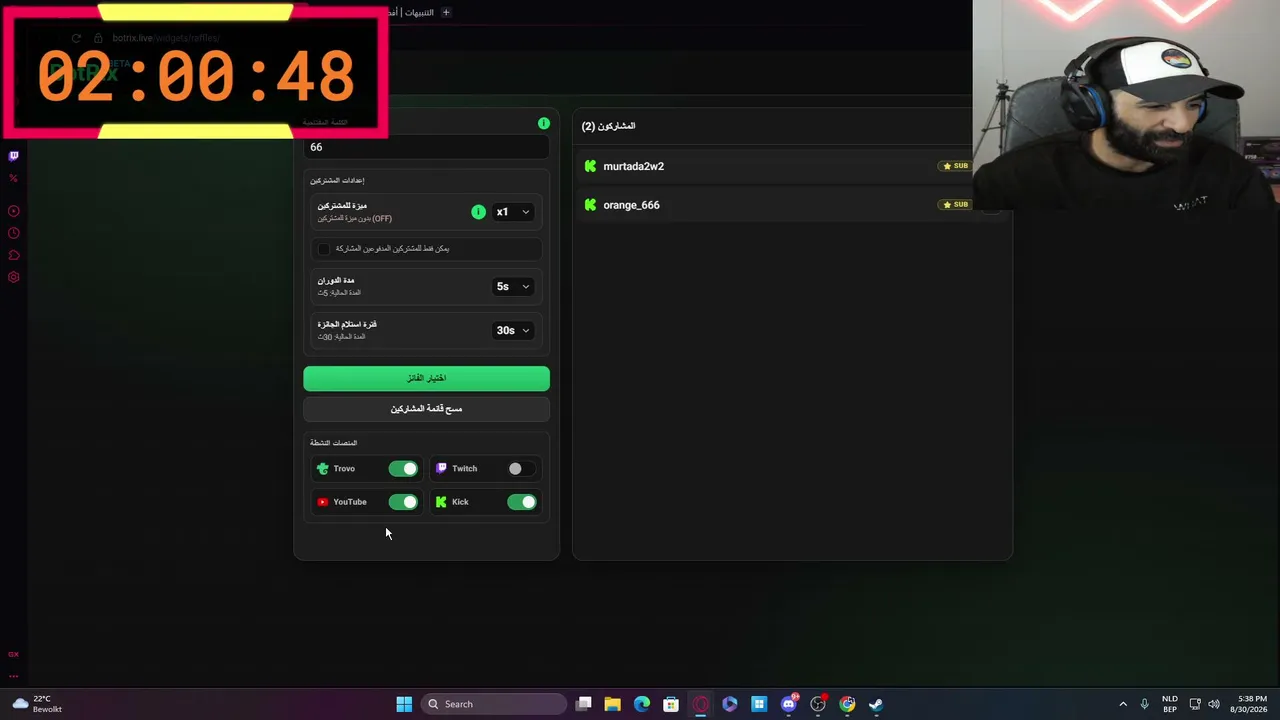Click the green pick-winner button
1280x720 pixels.
tap(427, 378)
